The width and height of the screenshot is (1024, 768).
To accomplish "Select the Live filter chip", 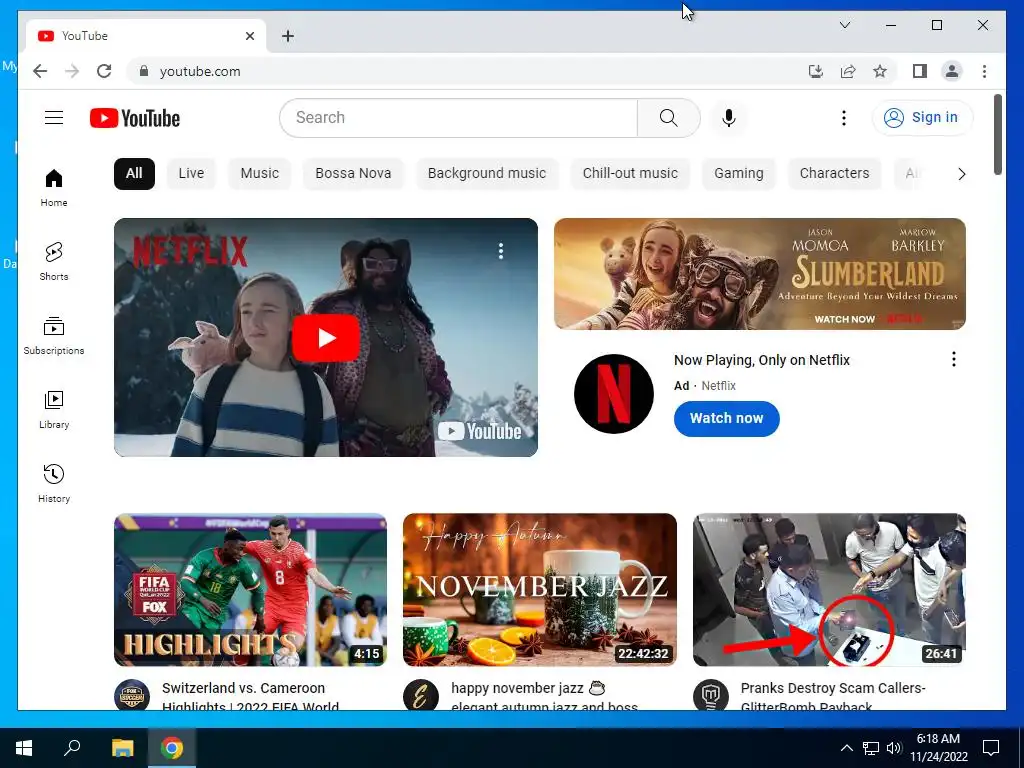I will point(191,174).
